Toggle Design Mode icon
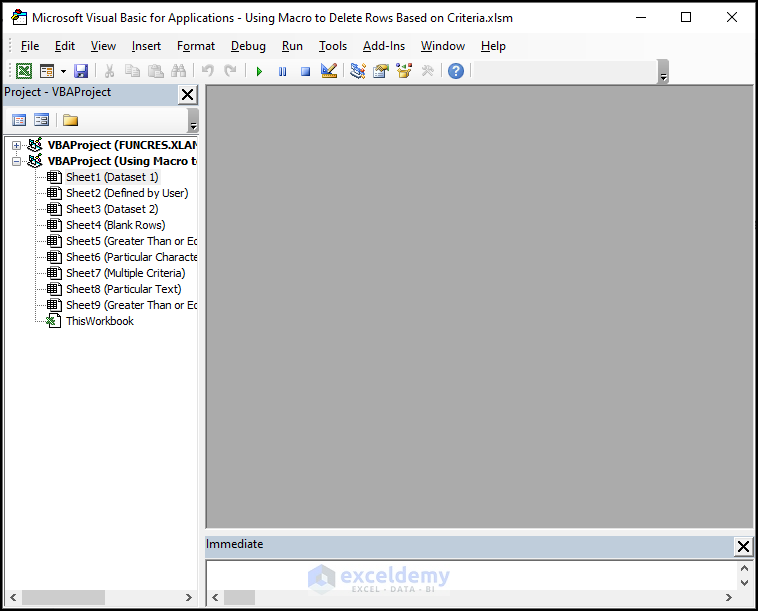The height and width of the screenshot is (611, 758). (329, 71)
